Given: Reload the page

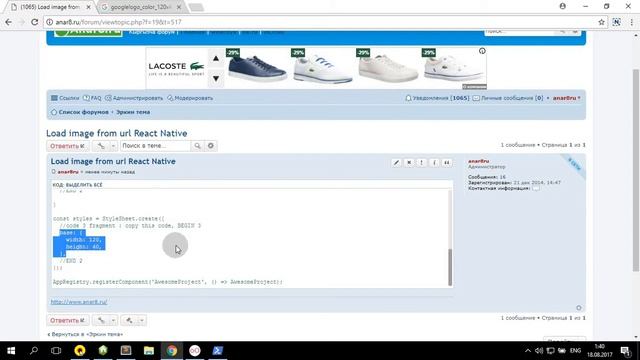Looking at the screenshot, I should (35, 22).
